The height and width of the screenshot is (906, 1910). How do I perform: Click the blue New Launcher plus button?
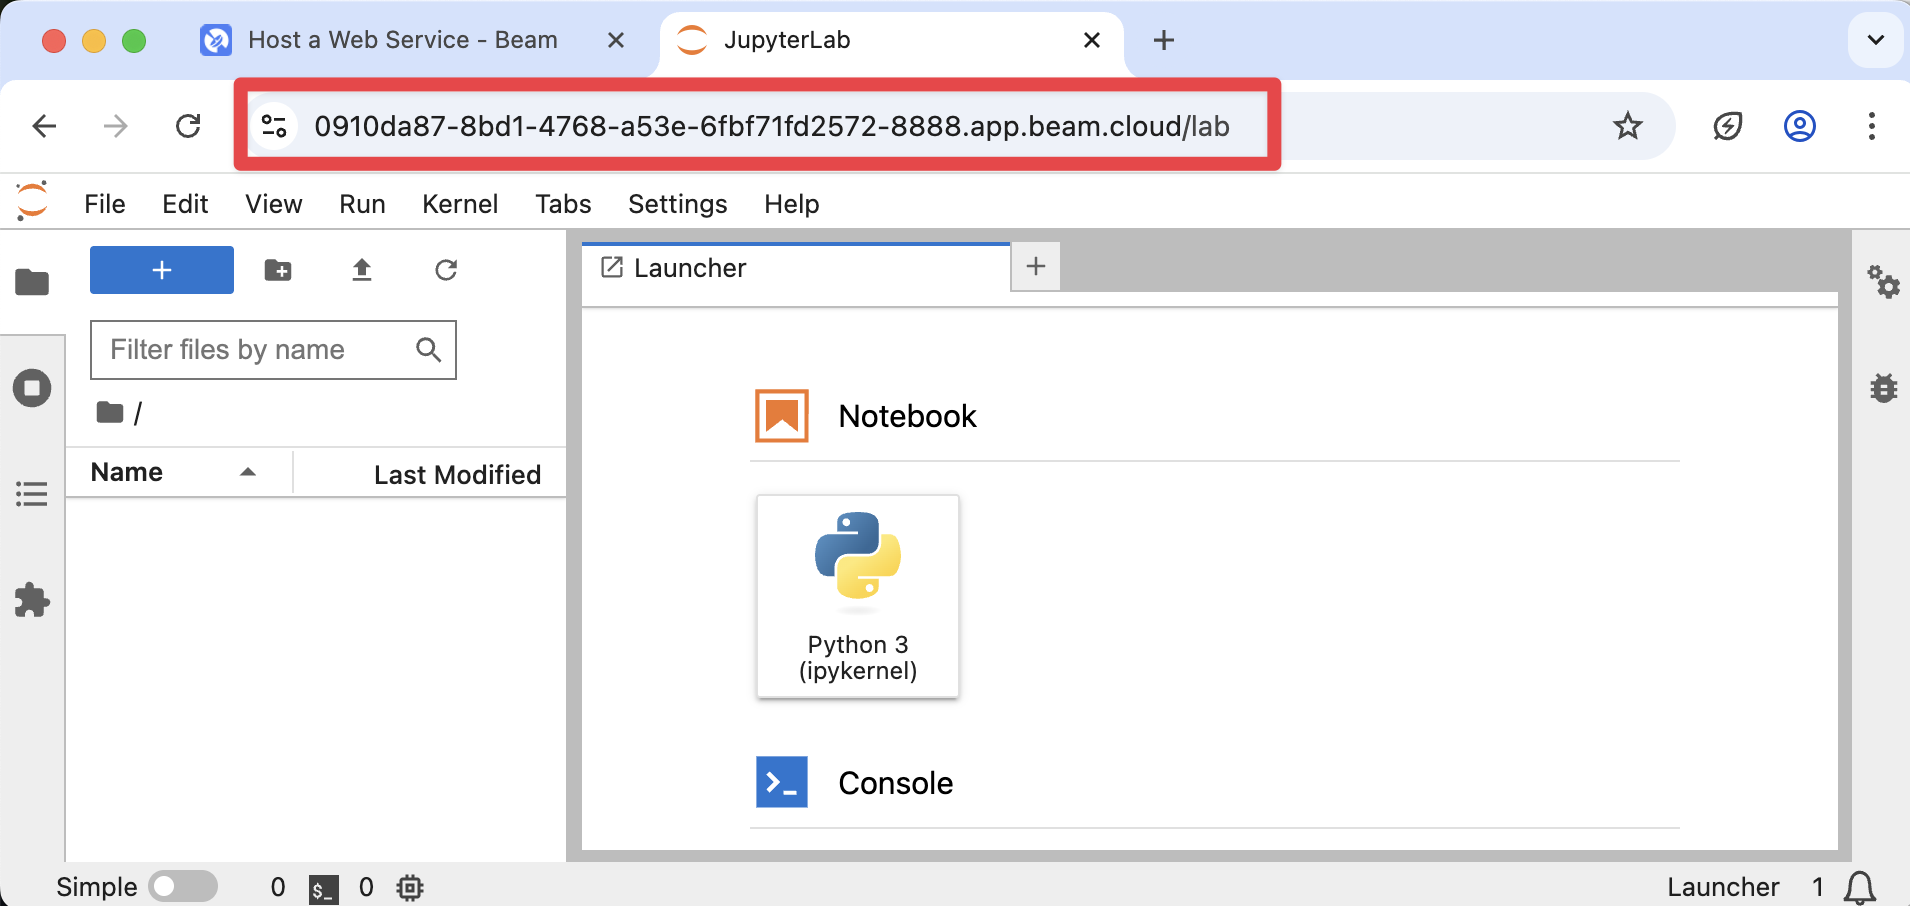[162, 270]
